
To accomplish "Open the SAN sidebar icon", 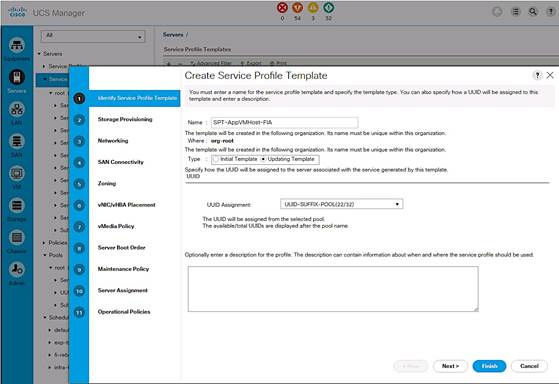I will [x=17, y=141].
